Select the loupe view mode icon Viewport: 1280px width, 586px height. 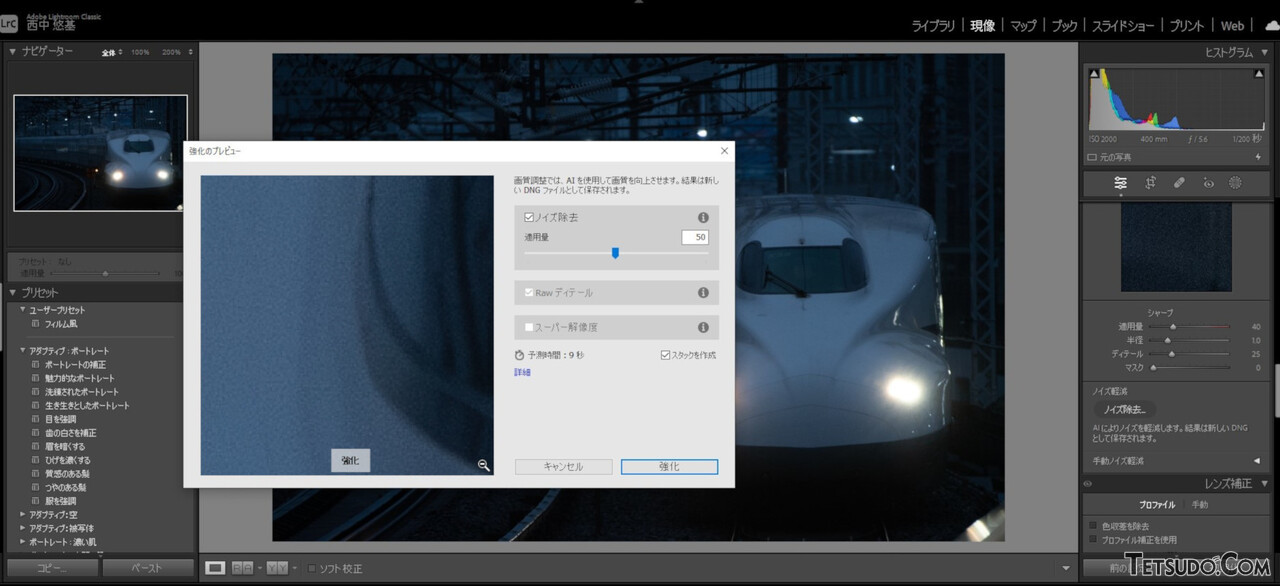(215, 568)
